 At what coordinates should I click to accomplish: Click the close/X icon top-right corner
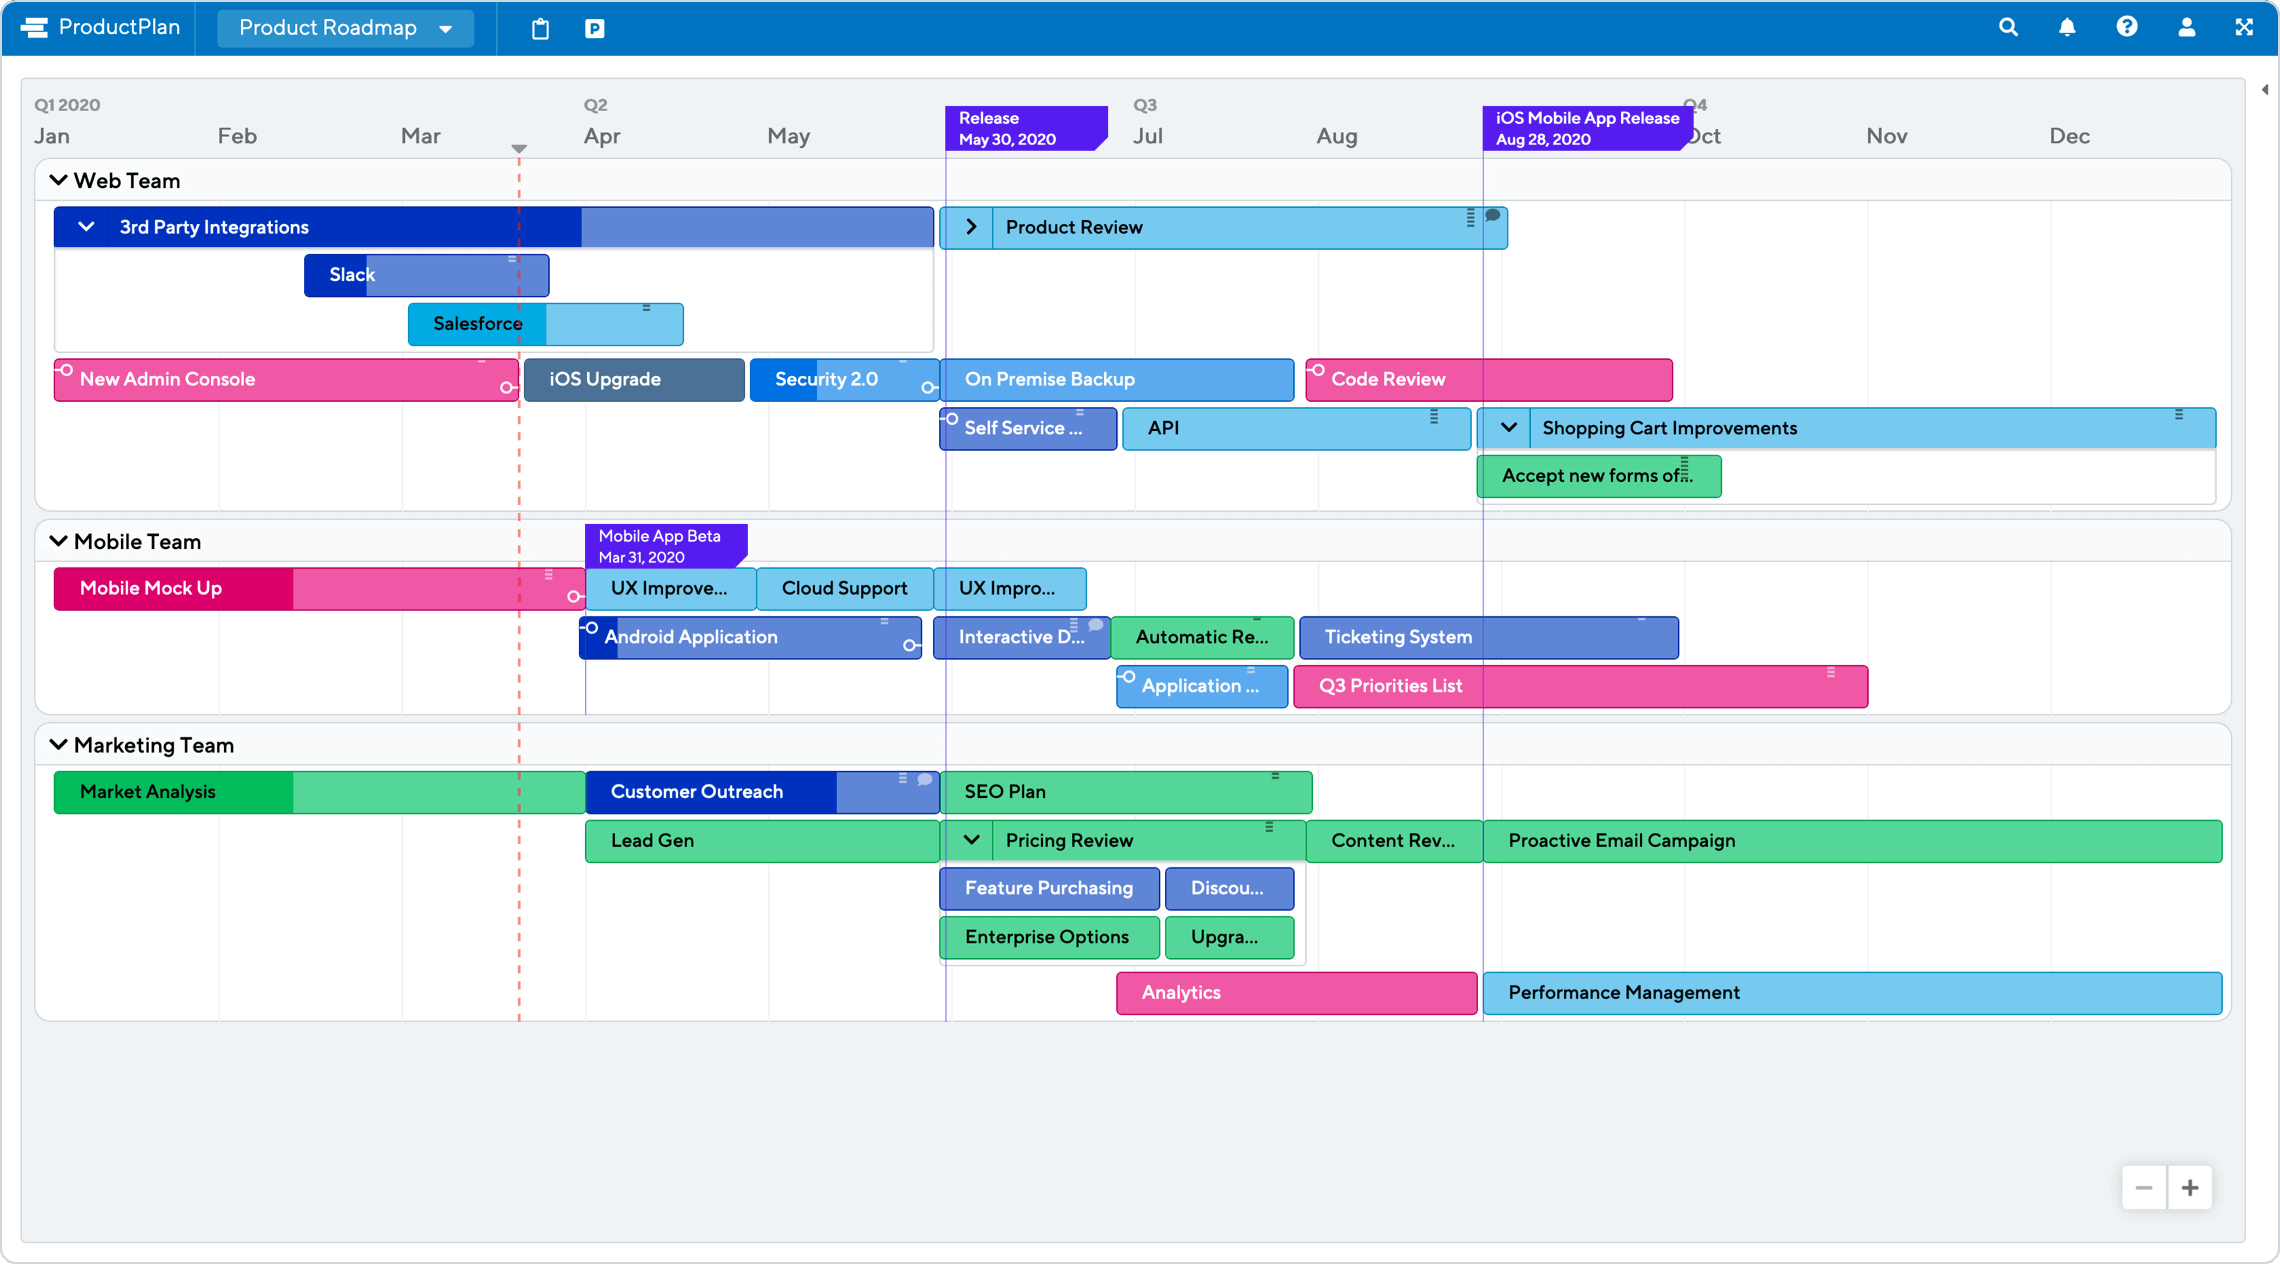pyautogui.click(x=2246, y=26)
